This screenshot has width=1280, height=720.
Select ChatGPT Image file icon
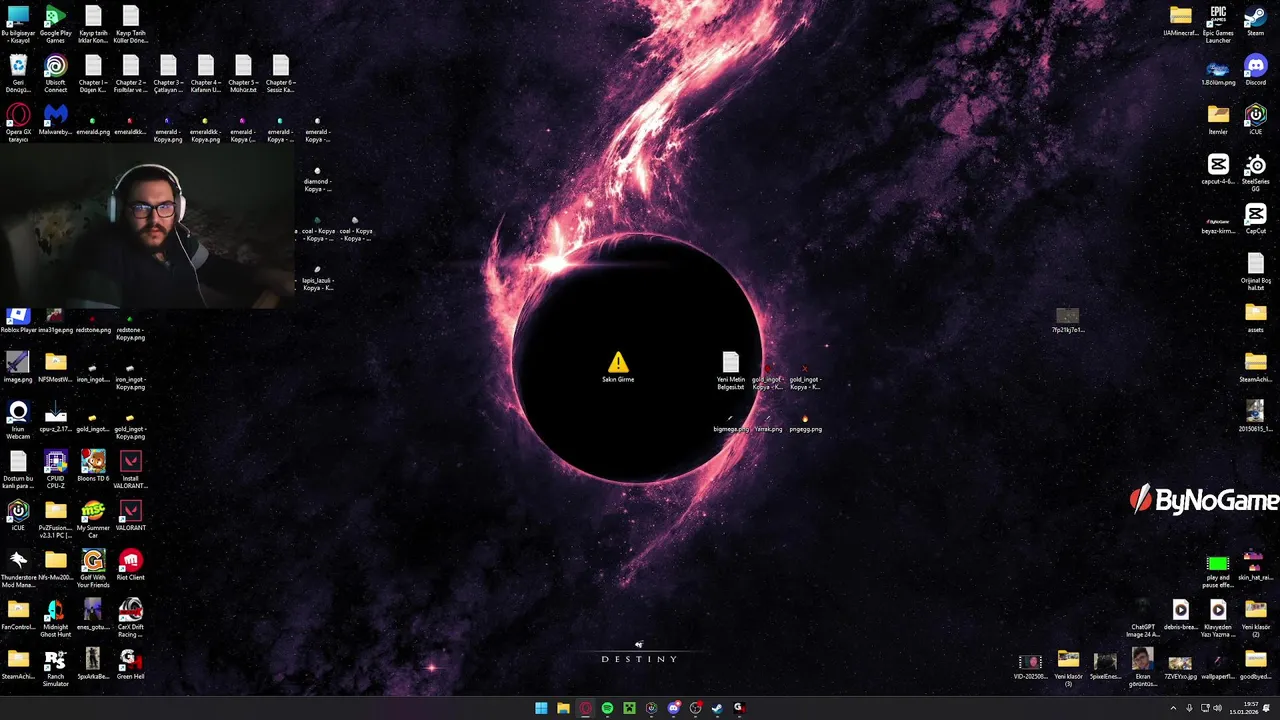1143,619
